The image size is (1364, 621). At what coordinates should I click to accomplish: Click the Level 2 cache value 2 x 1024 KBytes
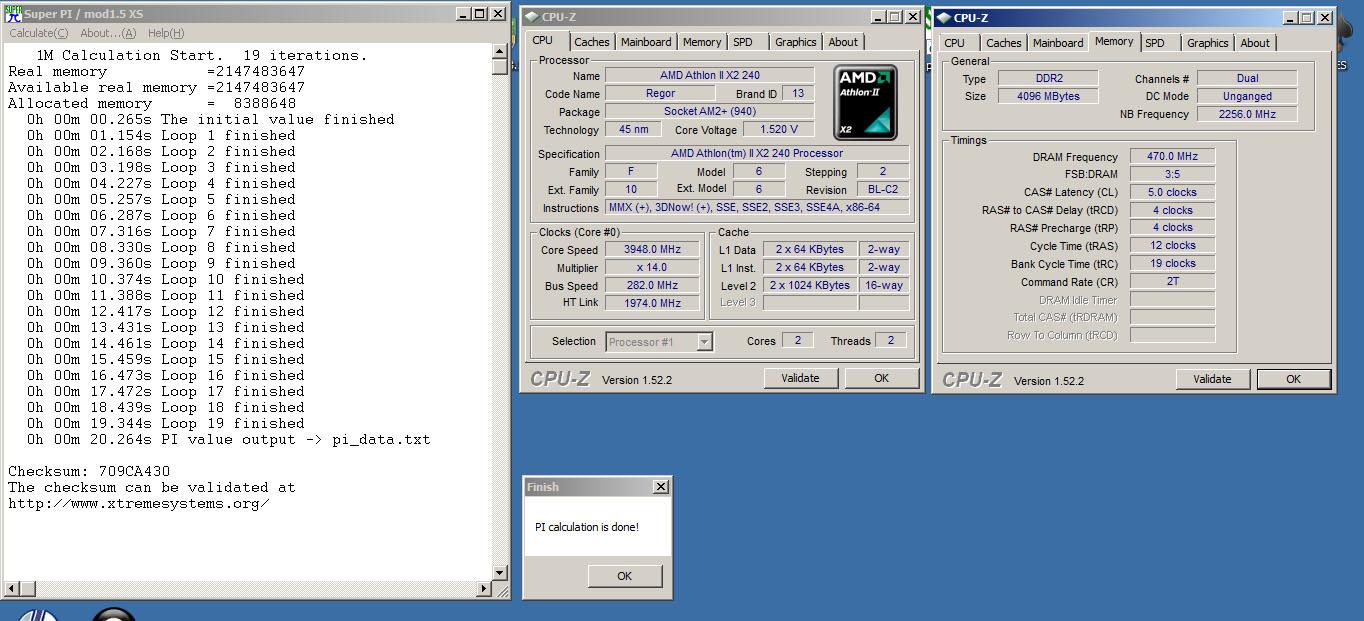(809, 285)
